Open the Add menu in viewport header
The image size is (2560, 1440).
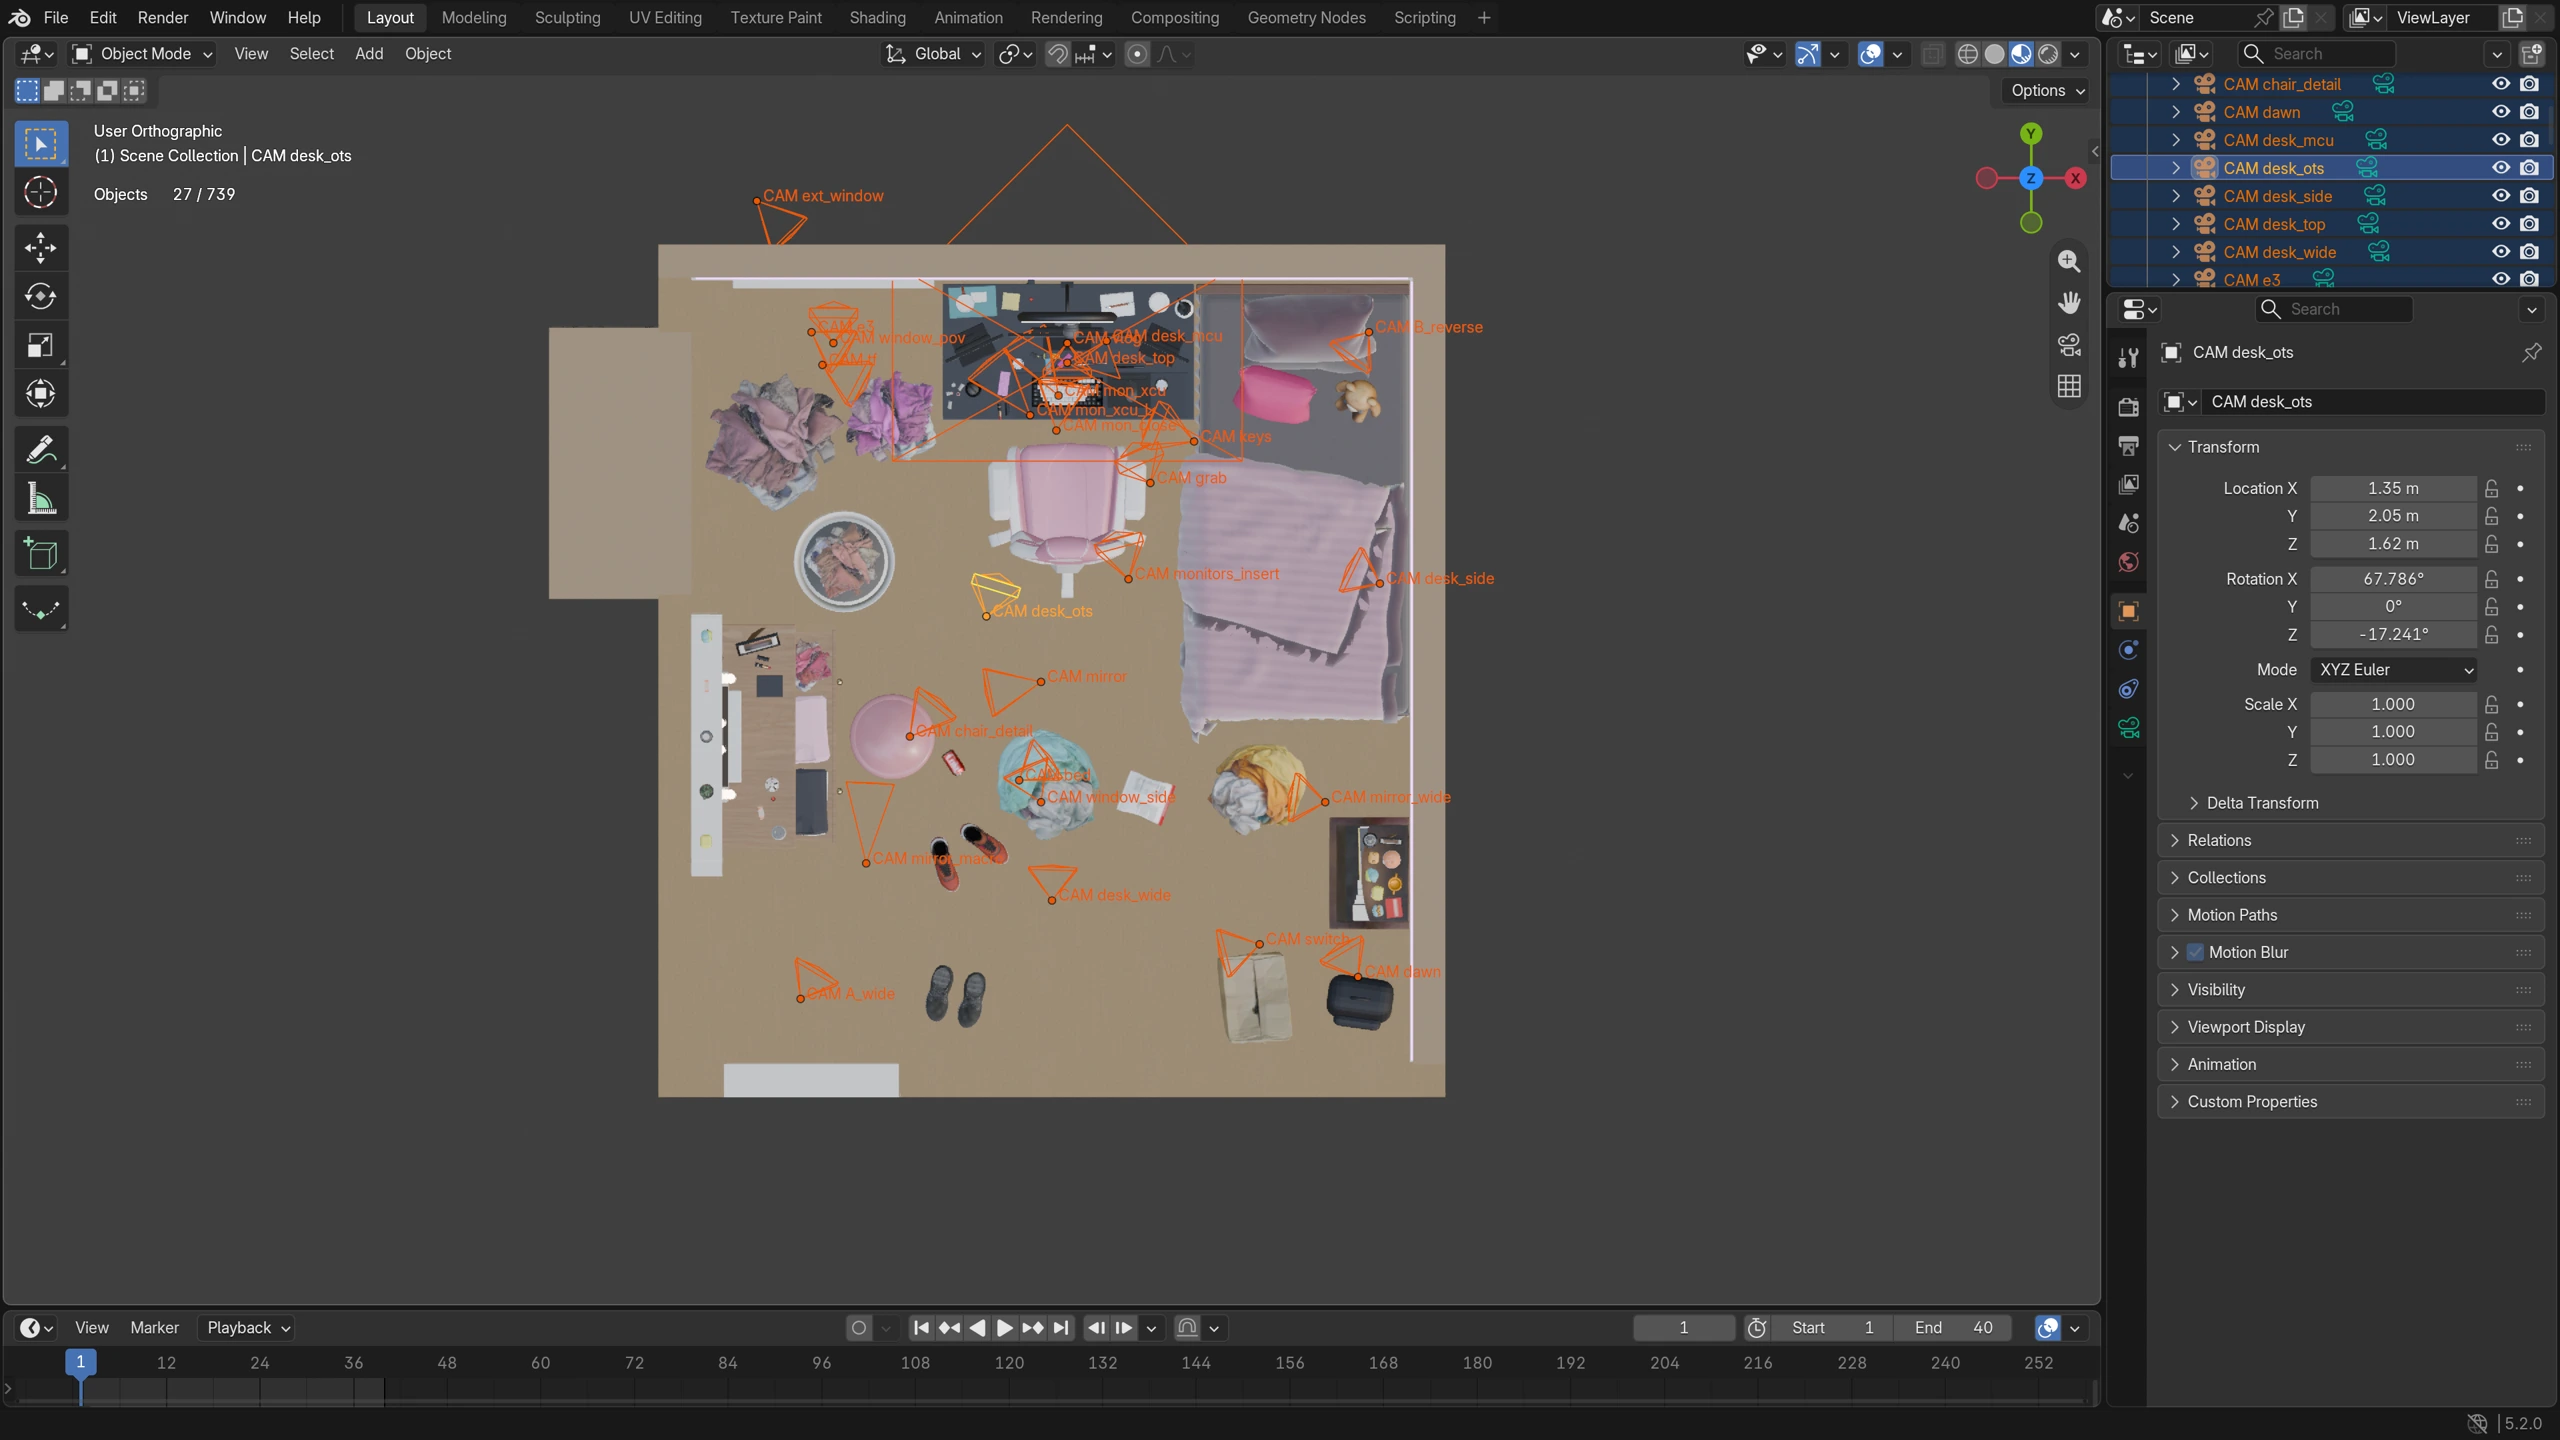tap(369, 54)
